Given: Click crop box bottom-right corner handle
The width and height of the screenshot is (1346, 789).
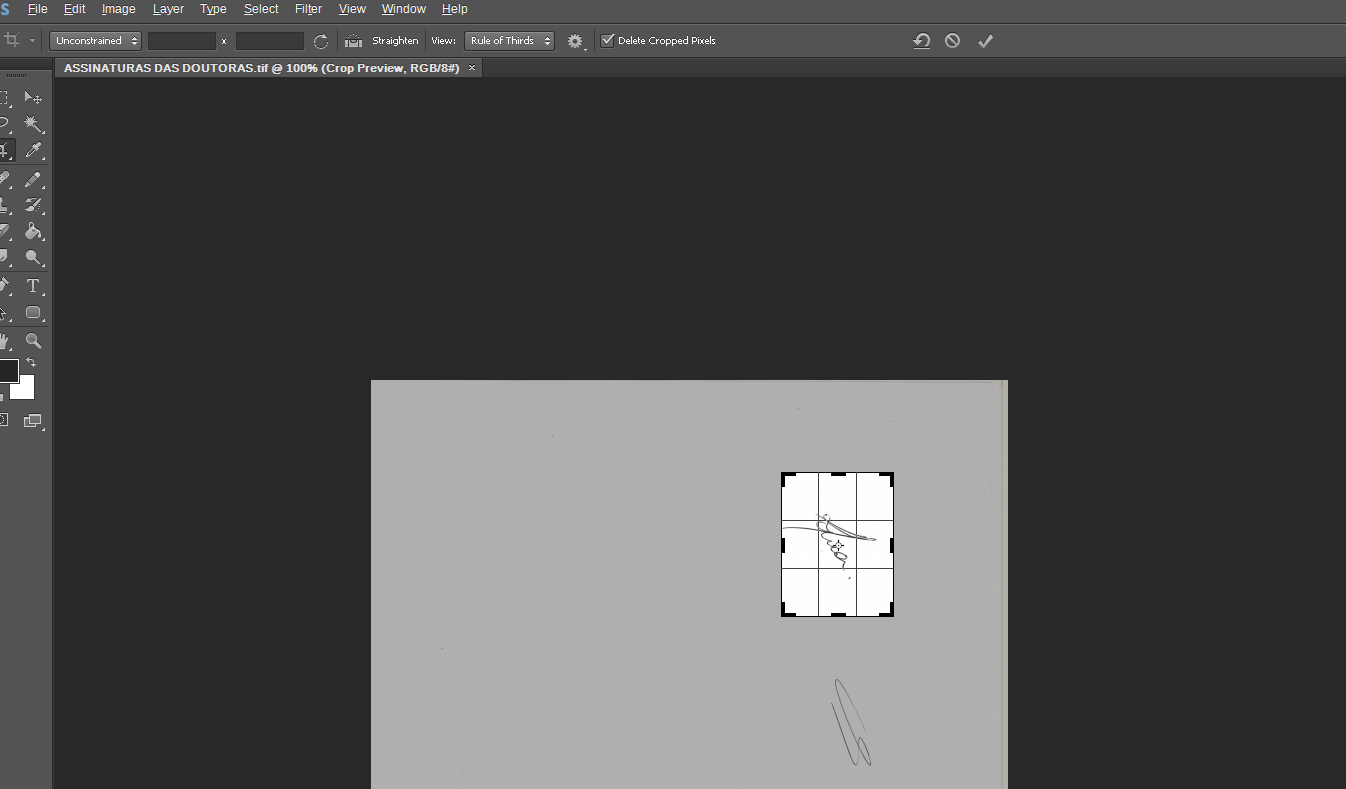Looking at the screenshot, I should (888, 610).
